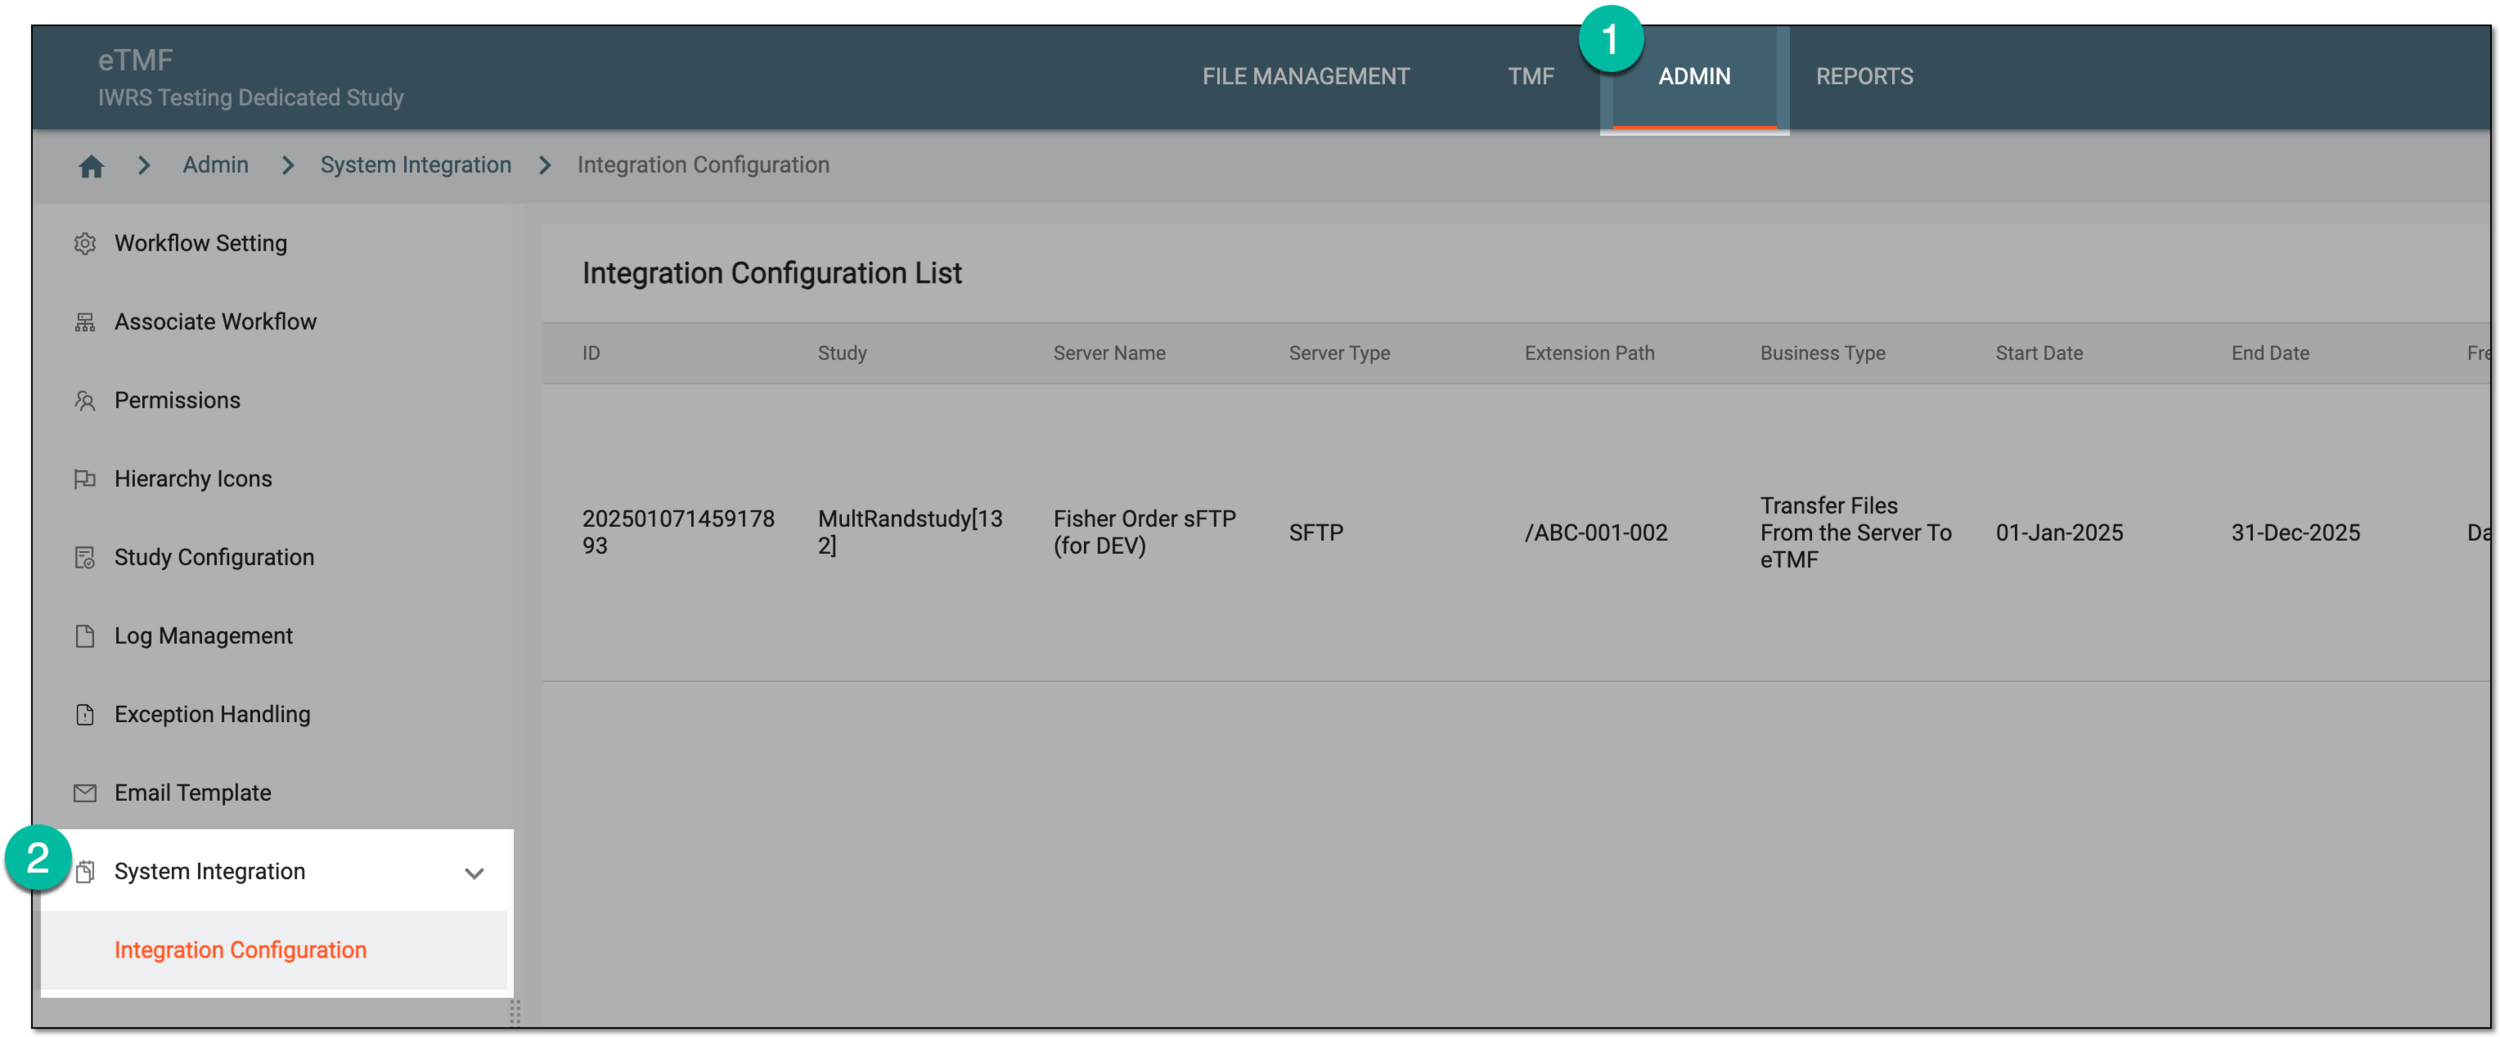This screenshot has height=1037, width=2500.
Task: Click the eTMF application title
Action: (135, 60)
